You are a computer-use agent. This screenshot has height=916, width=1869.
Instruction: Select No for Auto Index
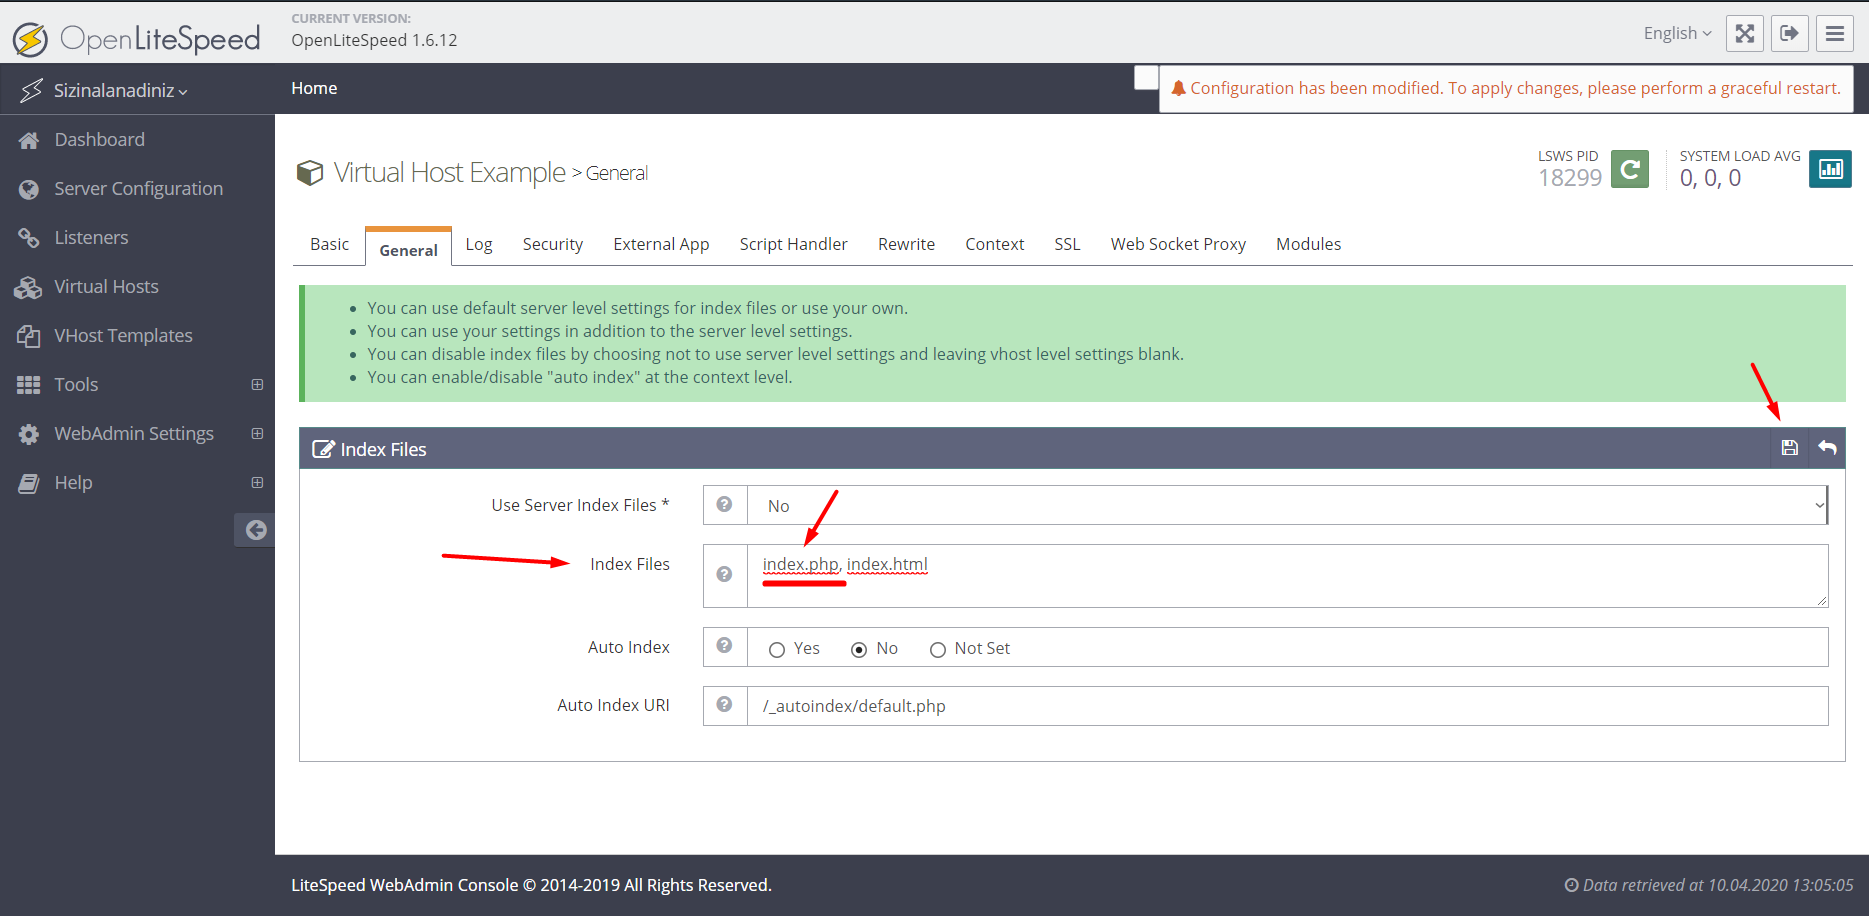(x=859, y=650)
